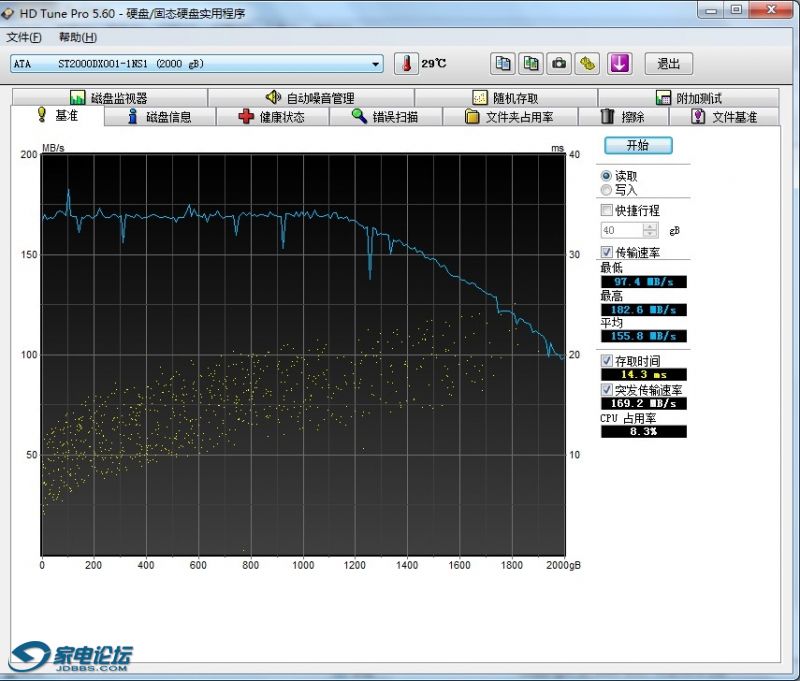
Task: Switch to the 附加测试 extra tests tab
Action: (x=688, y=97)
